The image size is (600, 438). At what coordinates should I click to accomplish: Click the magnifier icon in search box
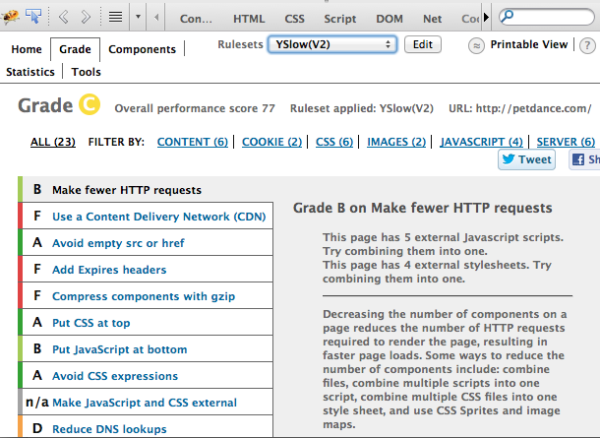tap(507, 16)
